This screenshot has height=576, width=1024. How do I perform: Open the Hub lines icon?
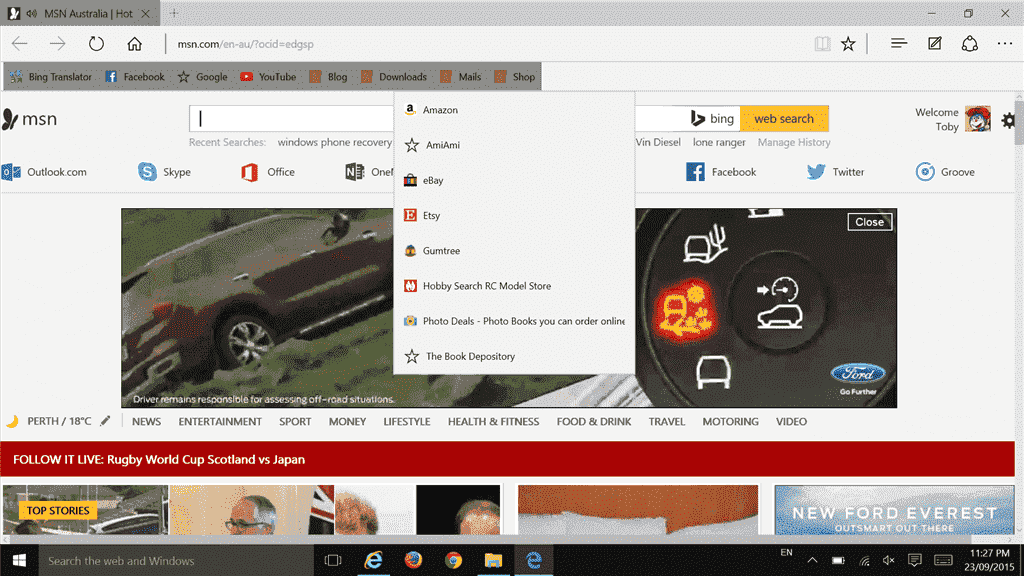click(899, 44)
